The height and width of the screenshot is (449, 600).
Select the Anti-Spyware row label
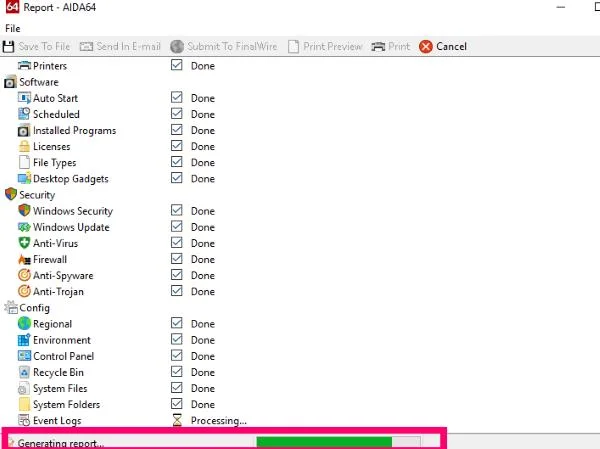63,276
